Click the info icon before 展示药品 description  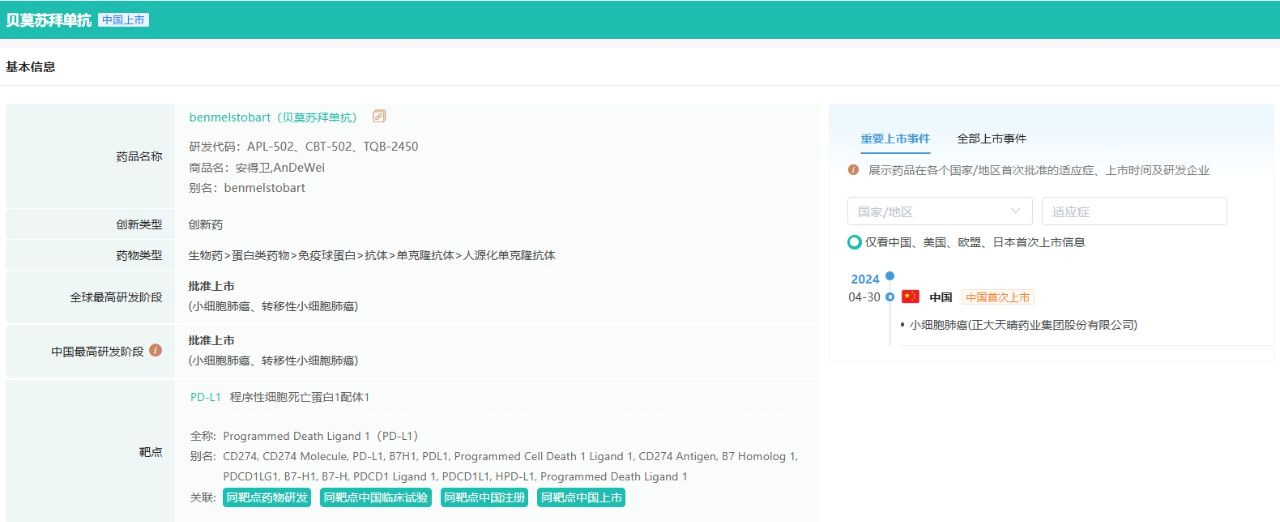pyautogui.click(x=853, y=170)
